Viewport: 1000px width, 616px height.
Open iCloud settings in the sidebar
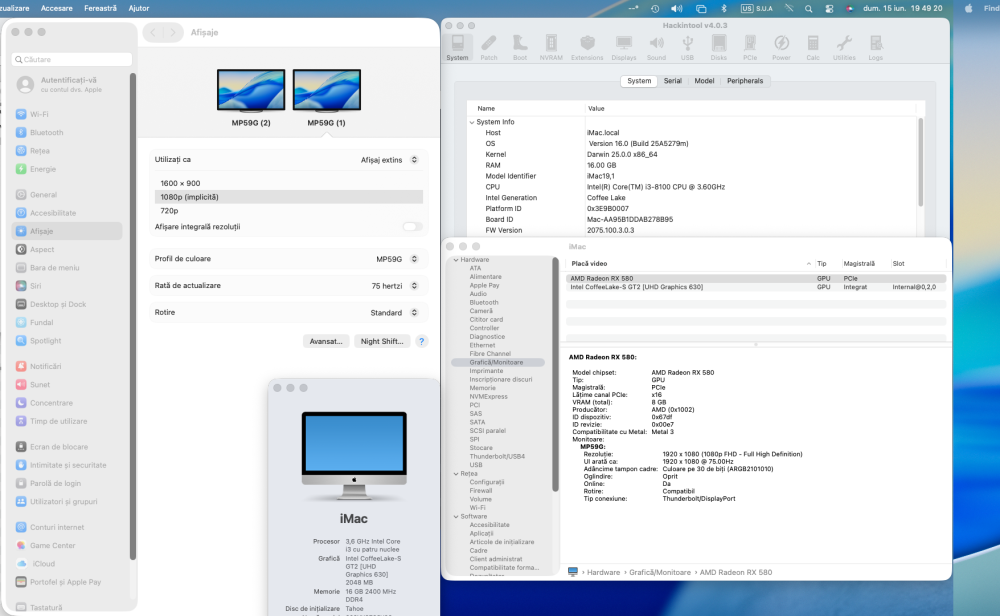coord(67,564)
